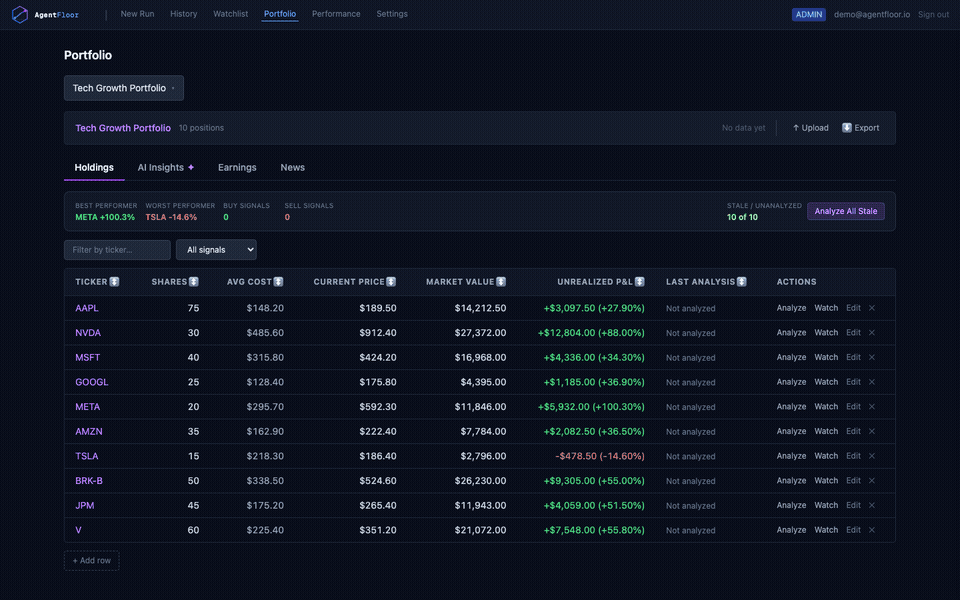Image resolution: width=960 pixels, height=600 pixels.
Task: Delete the MSFT row X icon
Action: [872, 357]
